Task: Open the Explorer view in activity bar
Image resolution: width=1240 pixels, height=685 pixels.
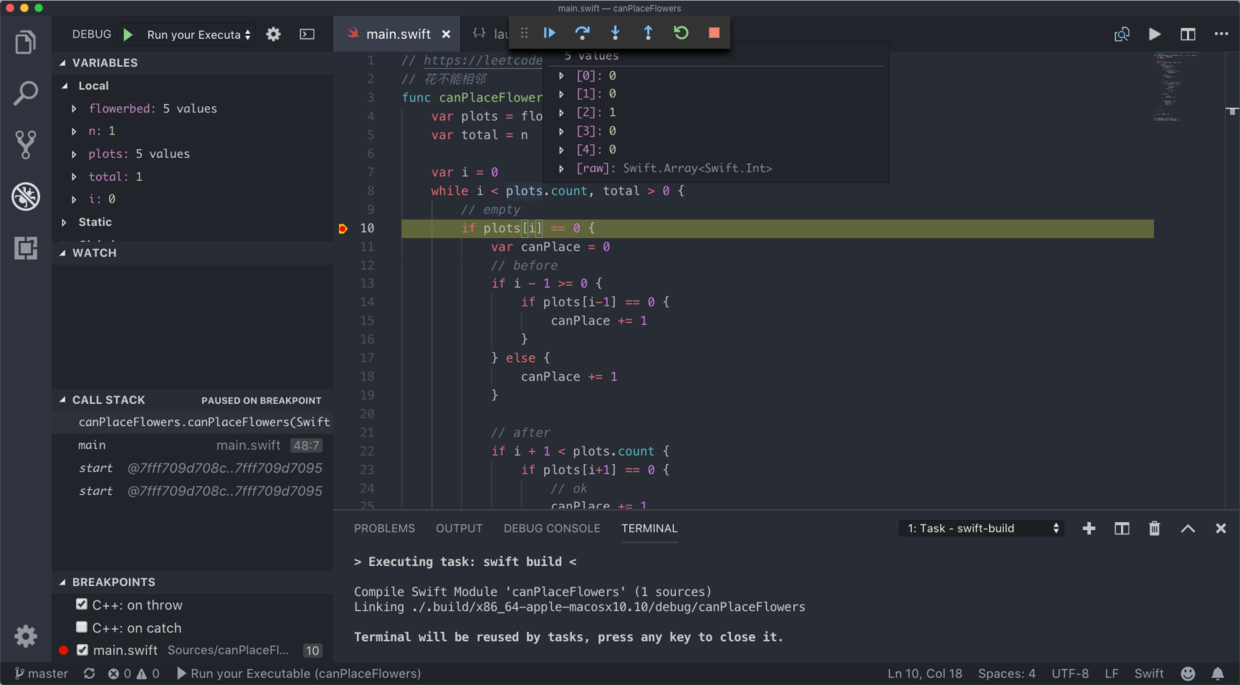Action: (x=26, y=42)
